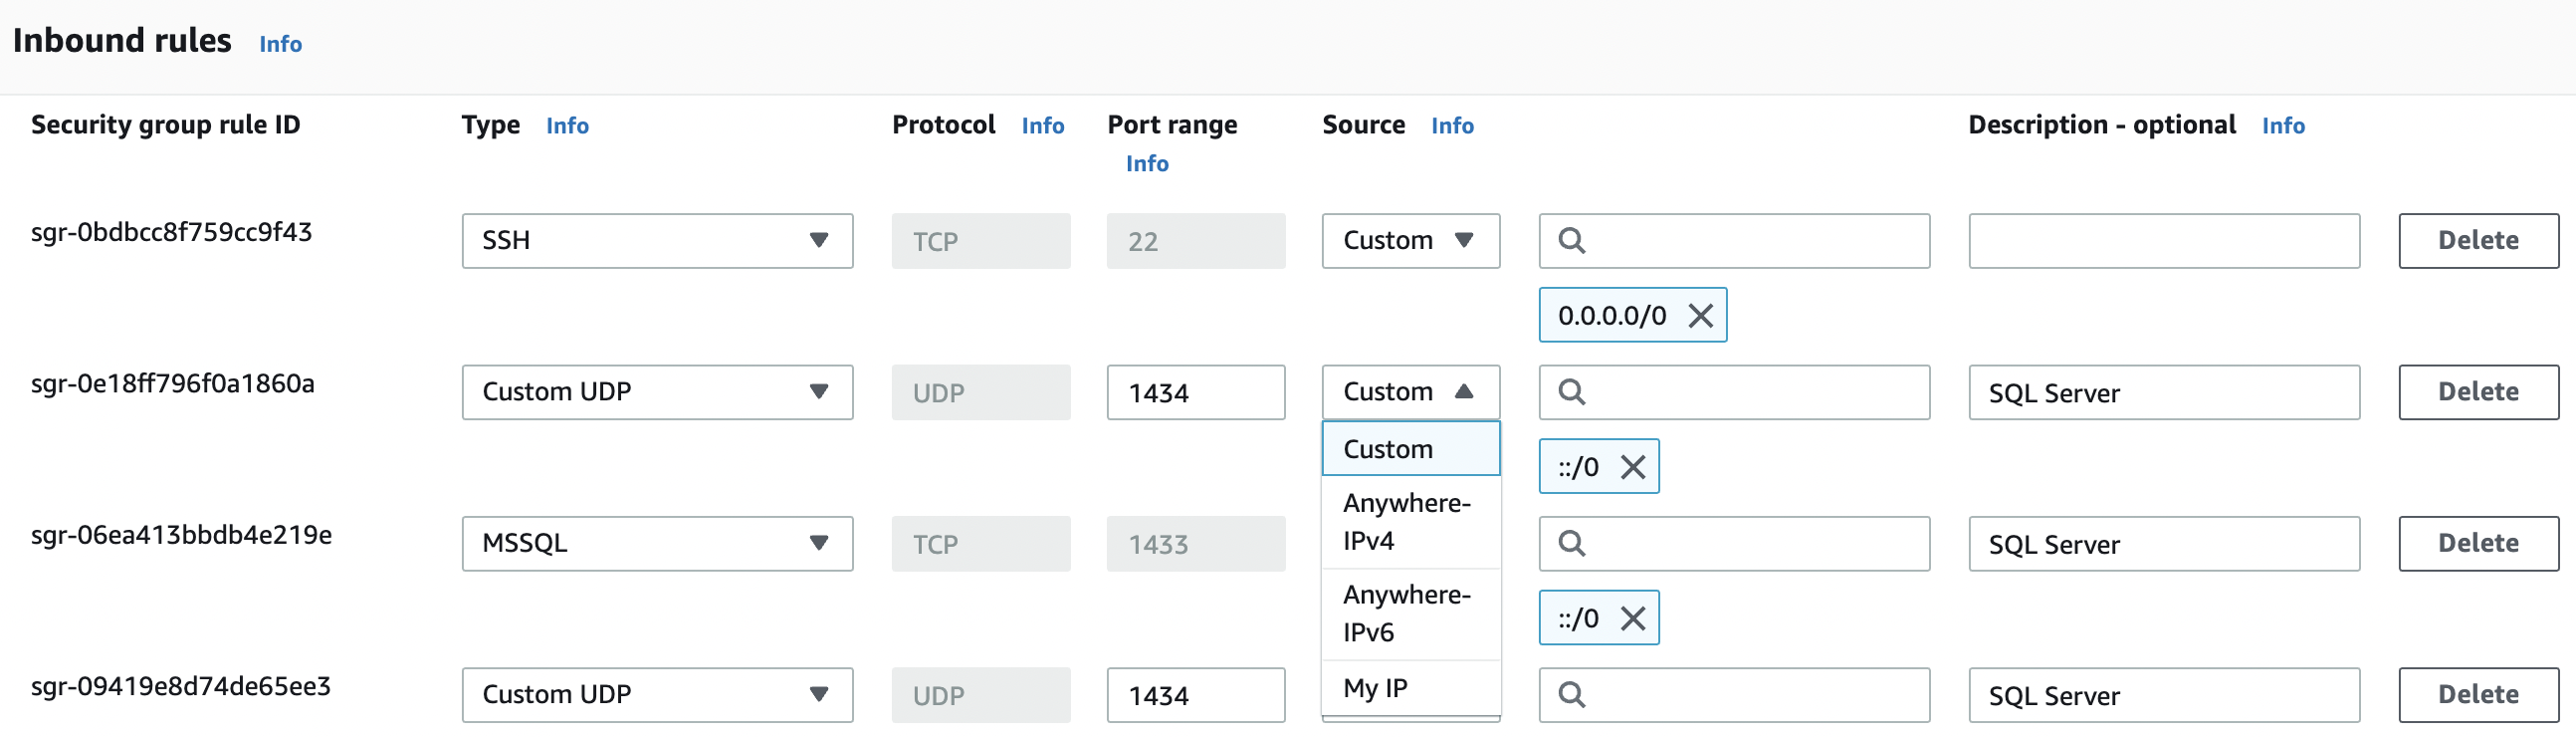Click empty description field for SSH rule
2576x737 pixels.
pos(2164,241)
